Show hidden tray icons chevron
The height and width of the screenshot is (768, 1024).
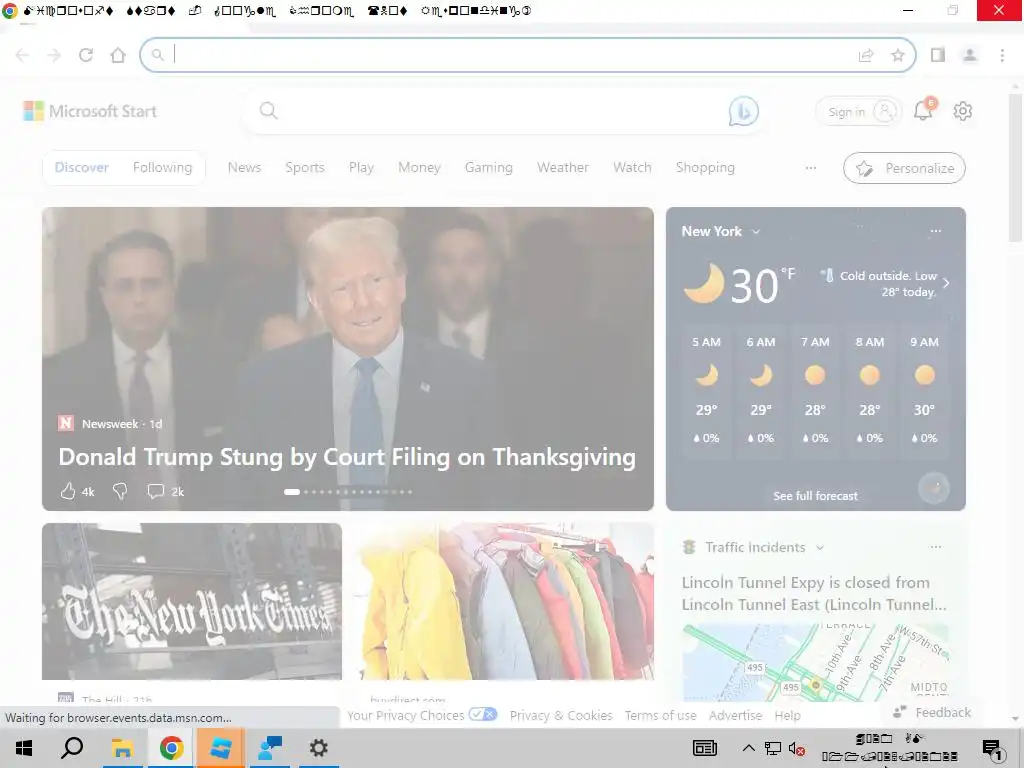coord(749,748)
